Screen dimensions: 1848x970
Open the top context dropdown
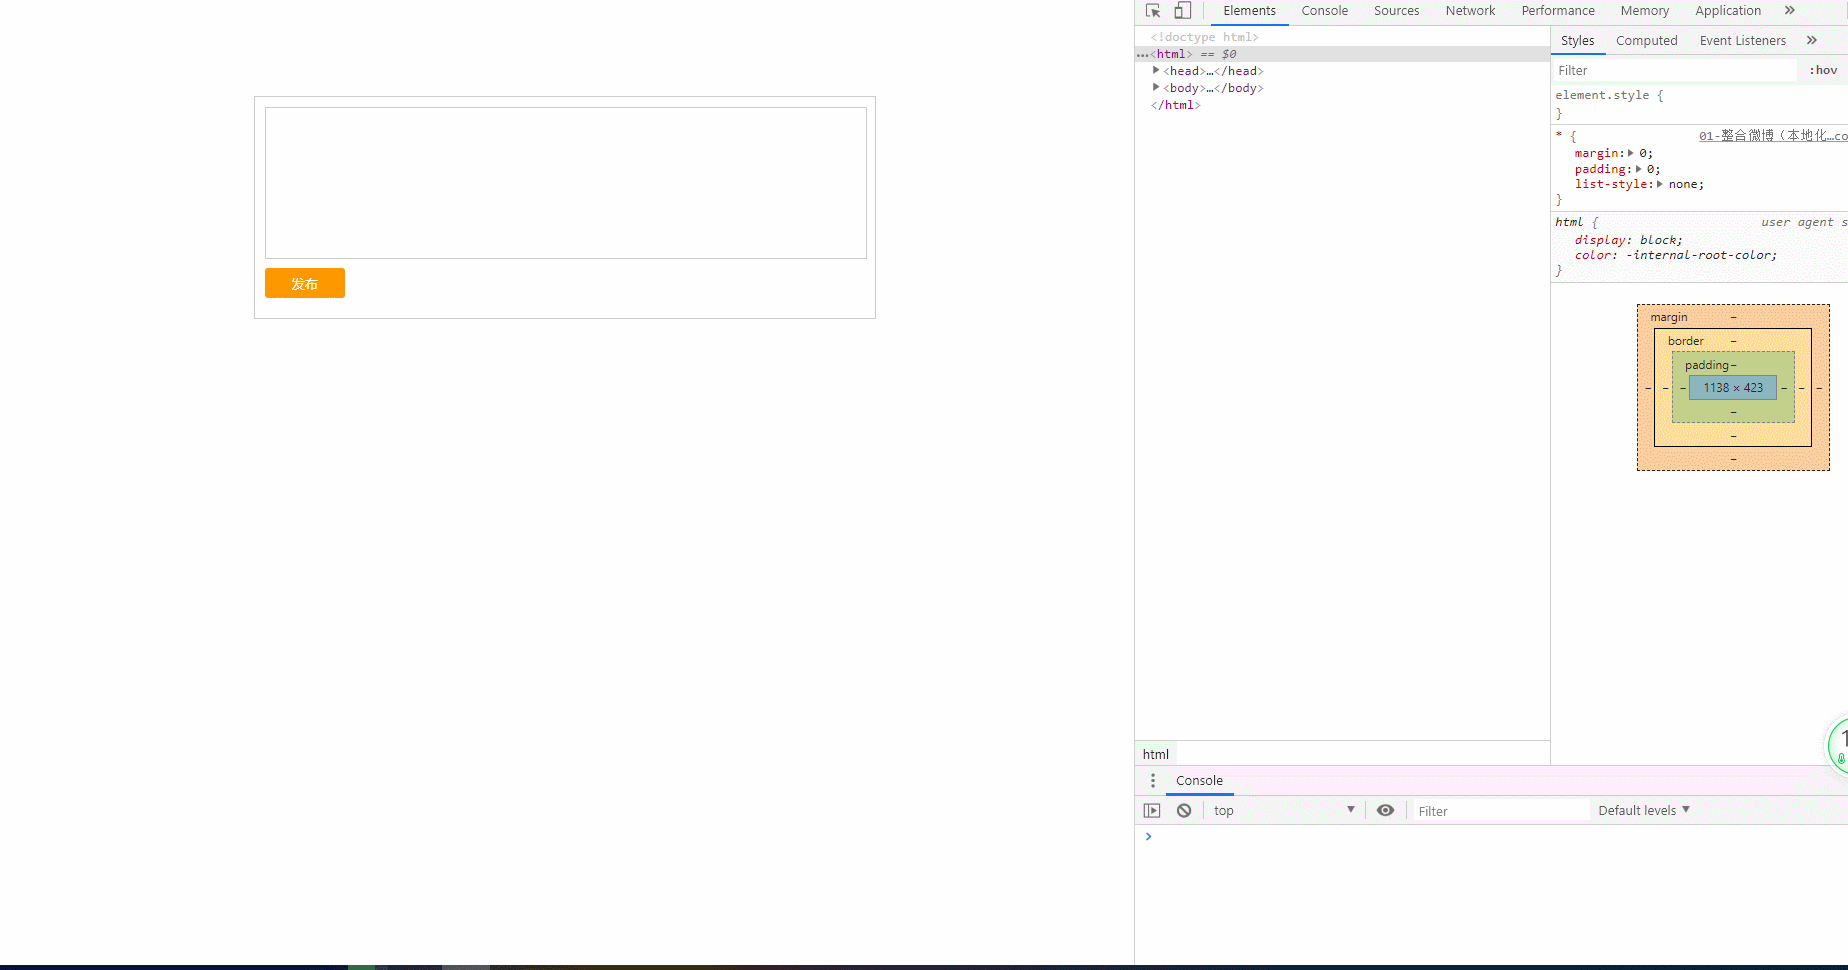pos(1284,811)
